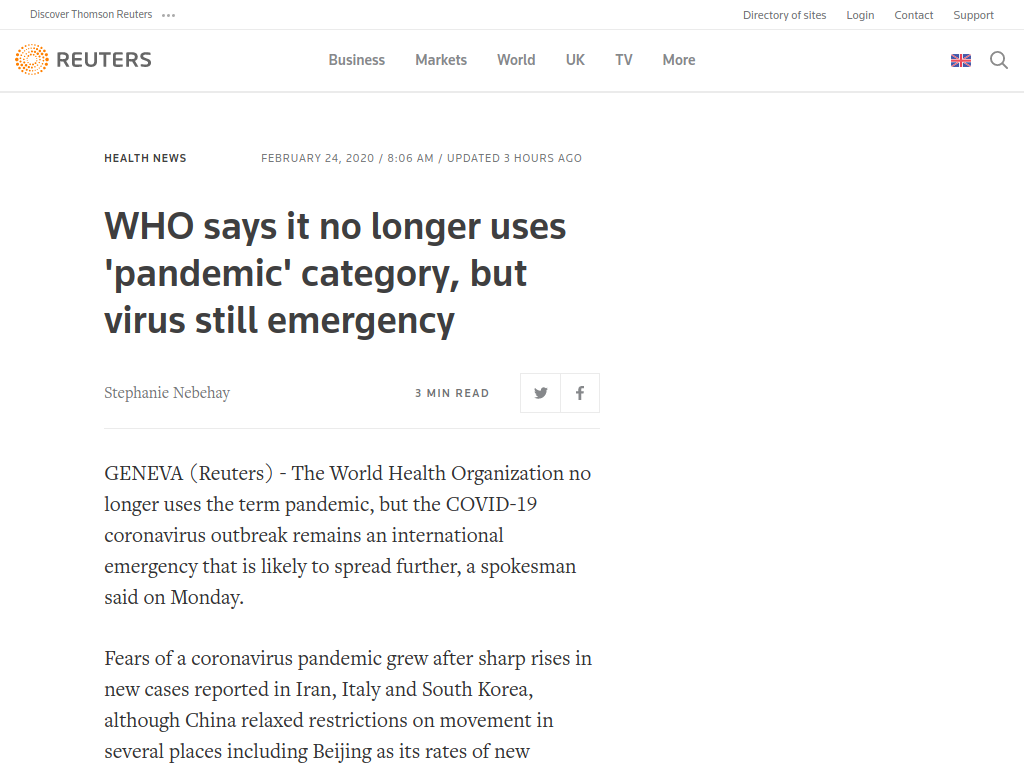Select the UK flag edition icon
1024x768 pixels.
[x=961, y=61]
